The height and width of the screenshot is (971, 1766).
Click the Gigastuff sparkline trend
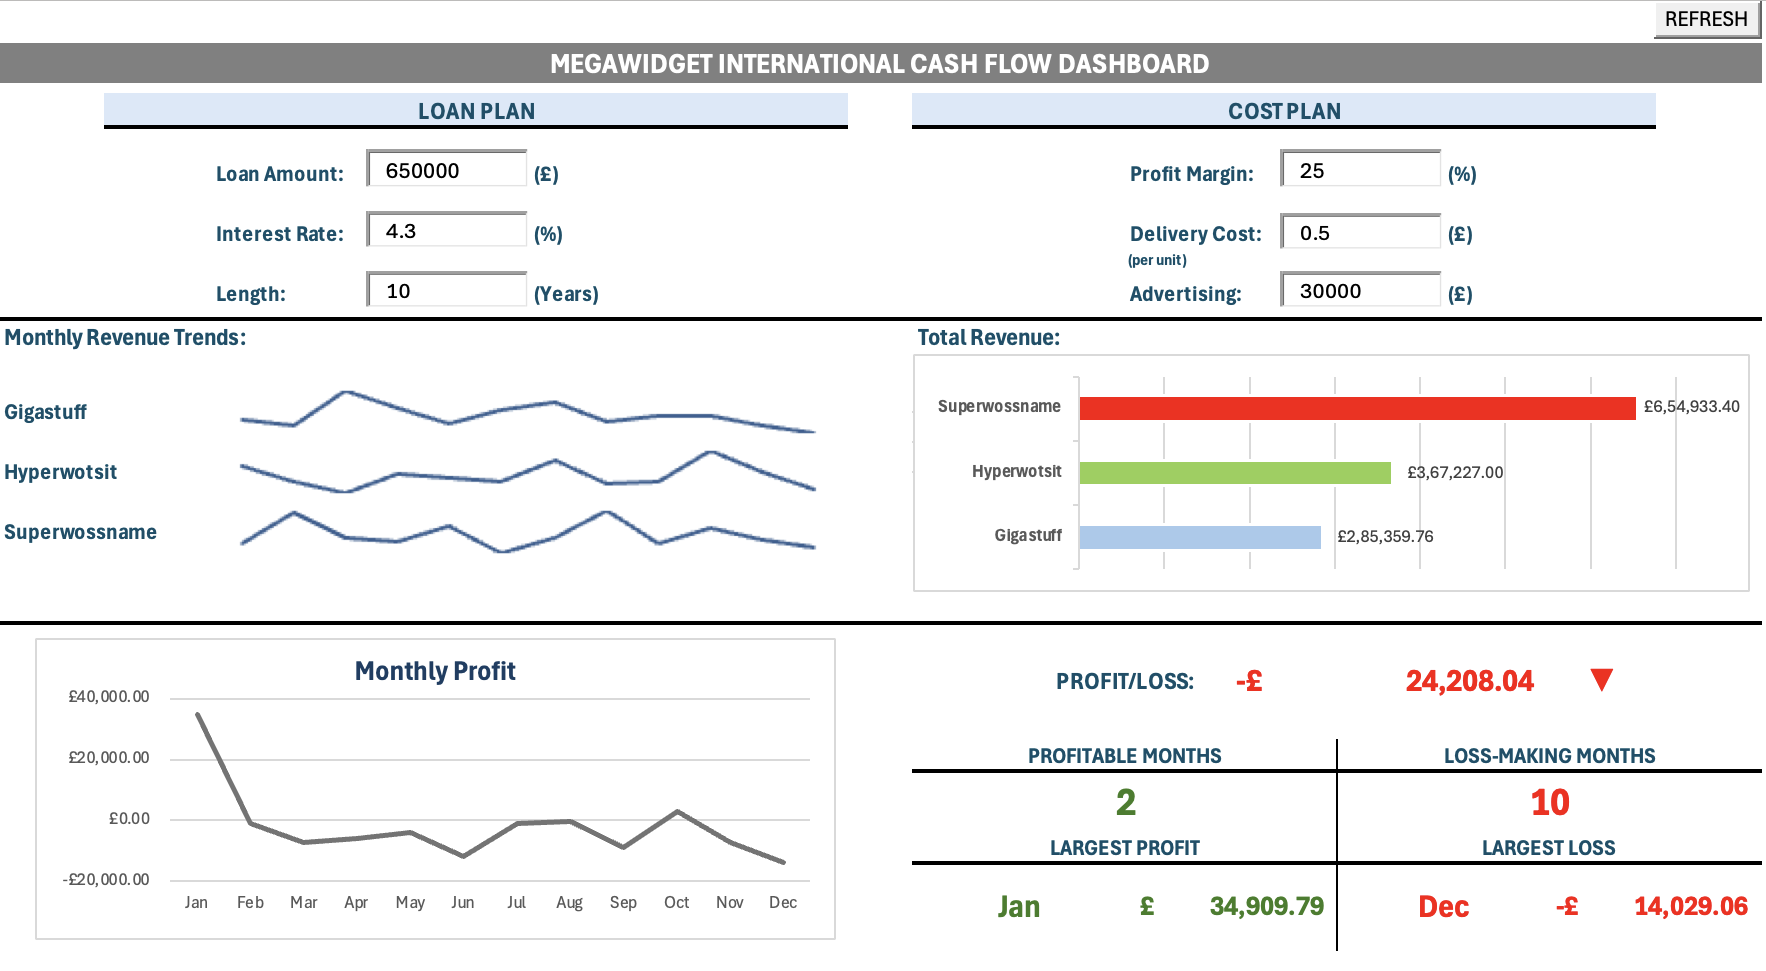528,412
